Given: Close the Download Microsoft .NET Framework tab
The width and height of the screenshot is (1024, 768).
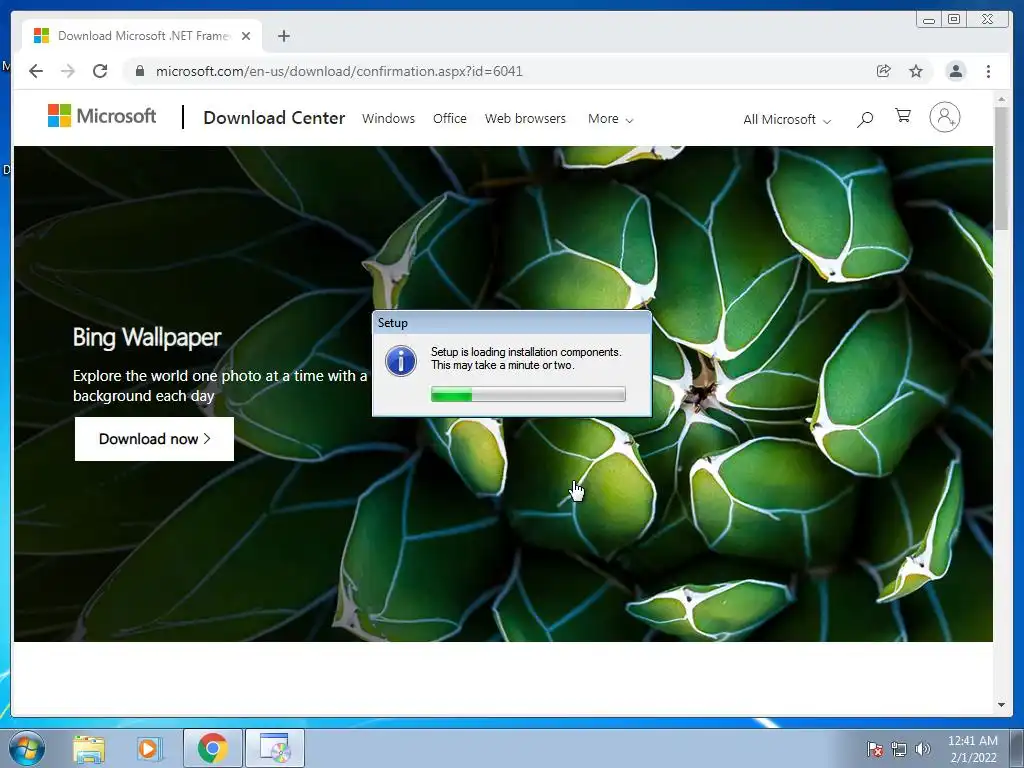Looking at the screenshot, I should 246,36.
